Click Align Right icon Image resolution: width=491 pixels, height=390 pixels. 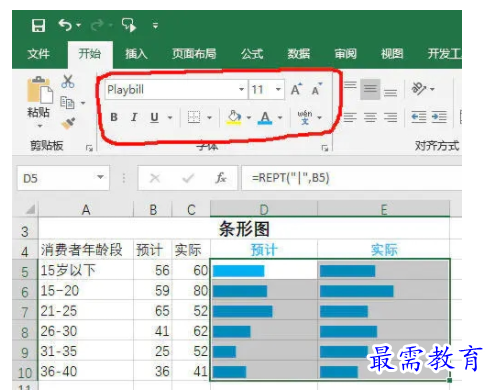tap(390, 117)
